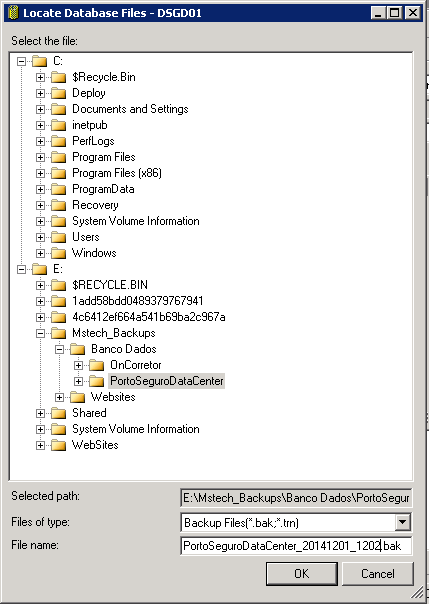Click into the File name field
Image resolution: width=429 pixels, height=604 pixels.
point(296,545)
